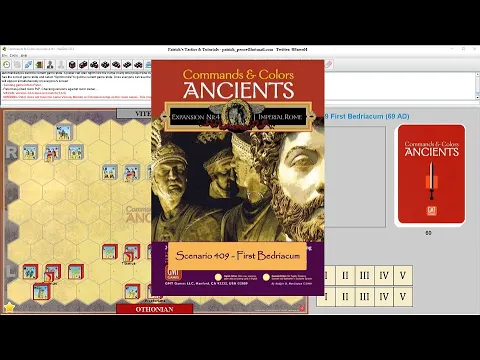The height and width of the screenshot is (360, 480).
Task: Click the greyed-out person silhouette toolbar icon
Action: pos(61,65)
